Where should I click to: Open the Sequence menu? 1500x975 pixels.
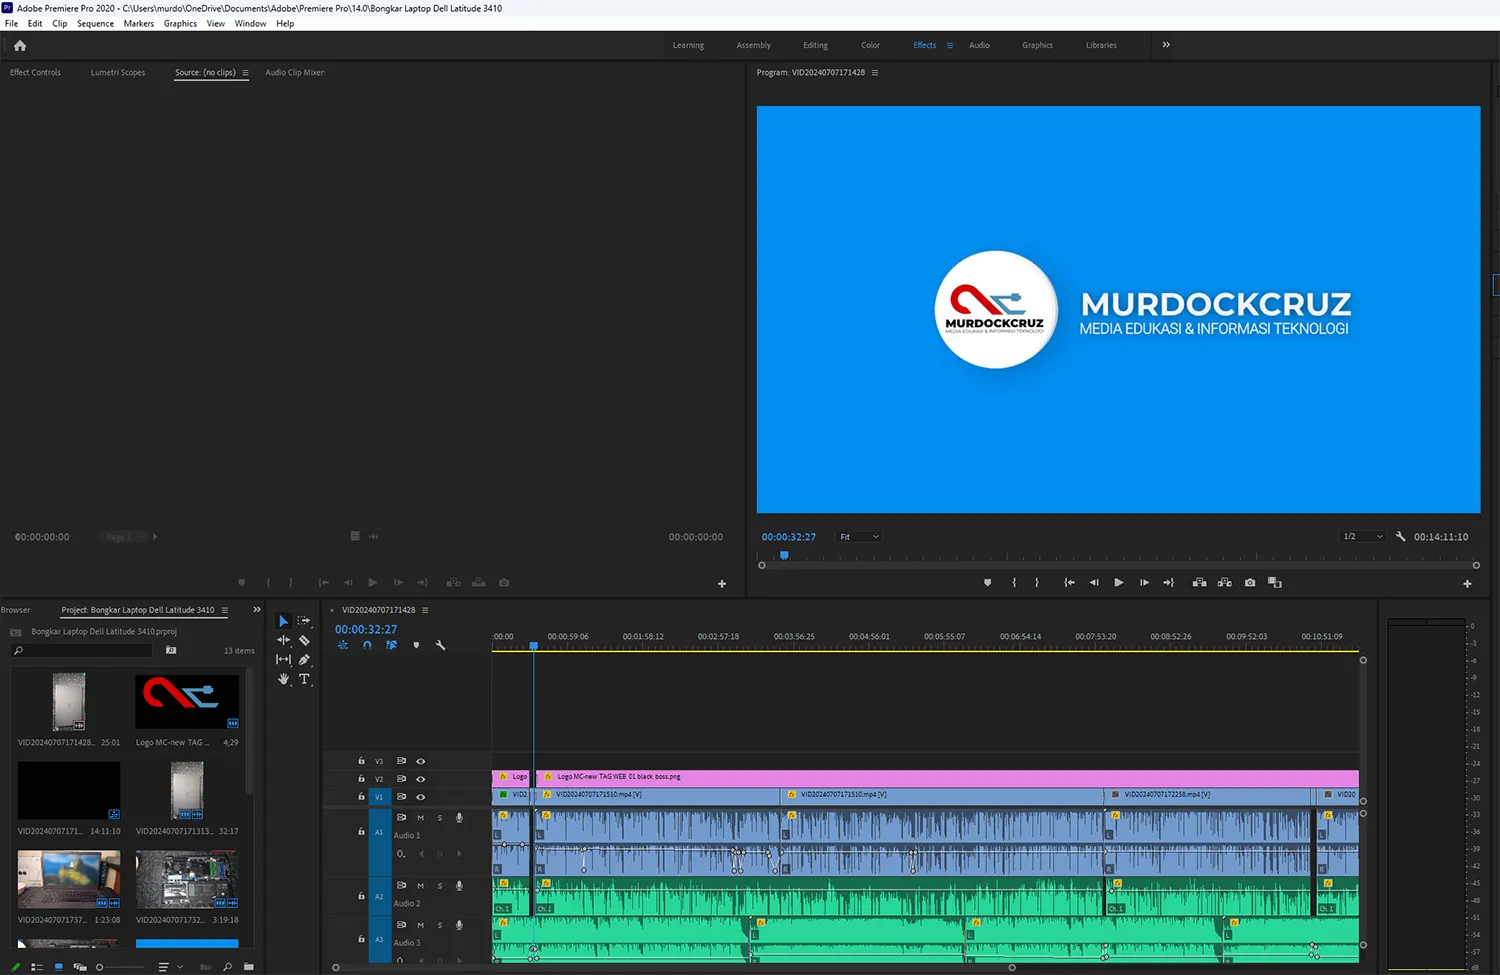pyautogui.click(x=95, y=24)
